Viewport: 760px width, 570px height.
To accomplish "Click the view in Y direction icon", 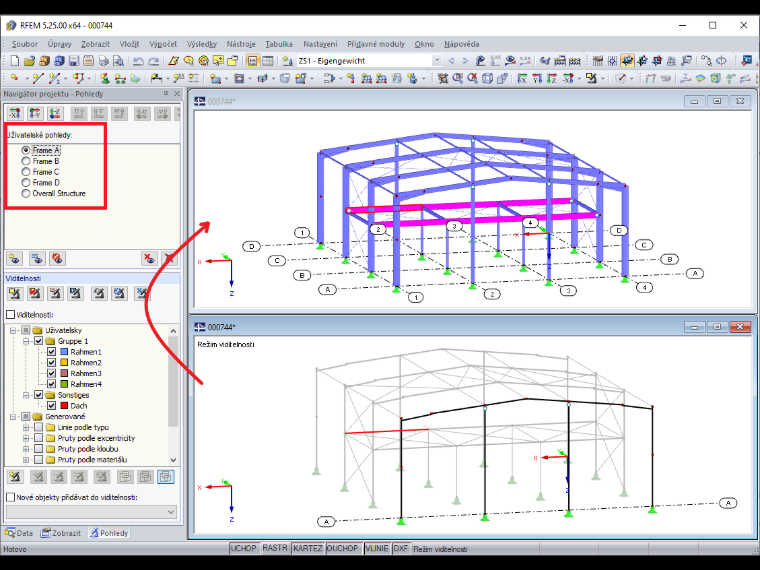I will point(537,78).
